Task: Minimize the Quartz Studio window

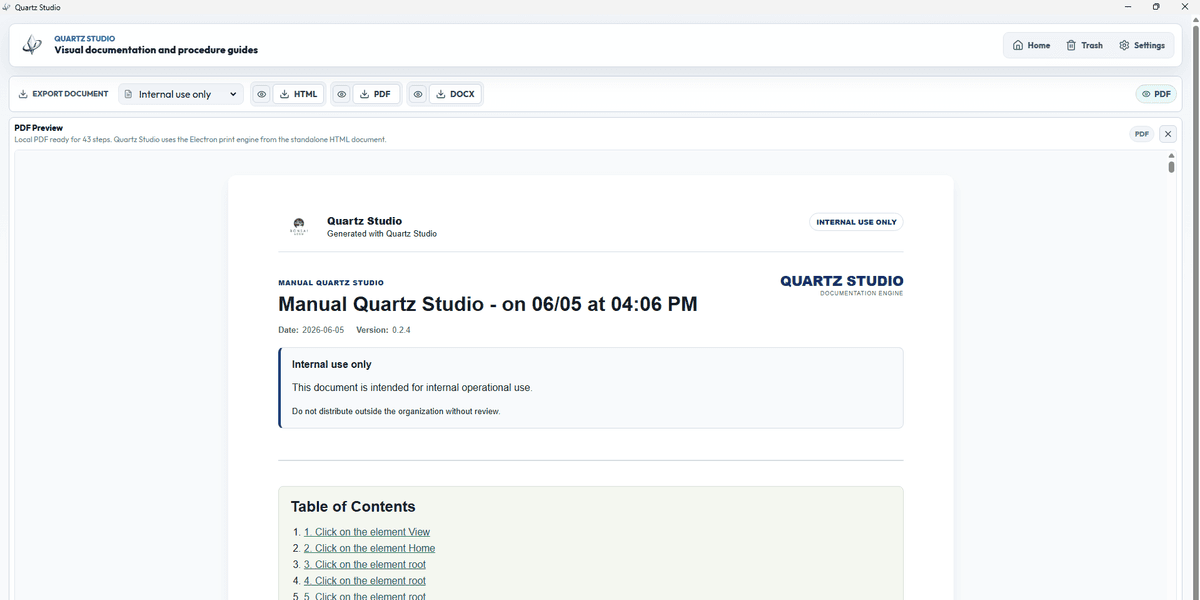Action: [x=1128, y=7]
